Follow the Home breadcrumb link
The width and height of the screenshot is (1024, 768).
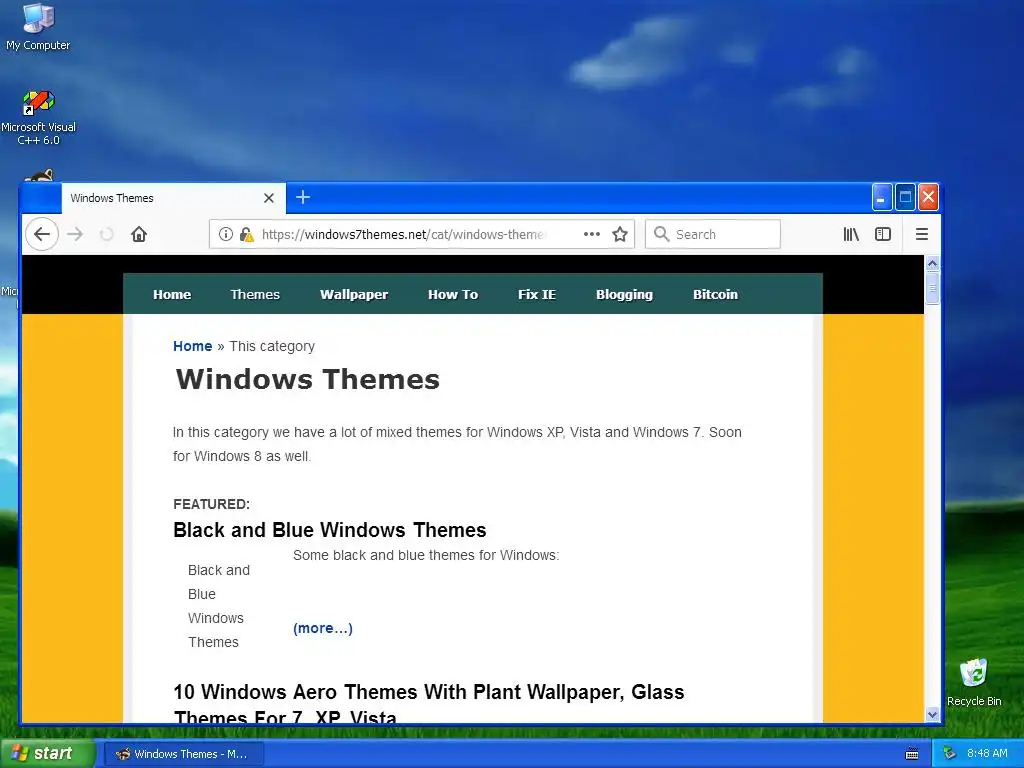click(192, 346)
